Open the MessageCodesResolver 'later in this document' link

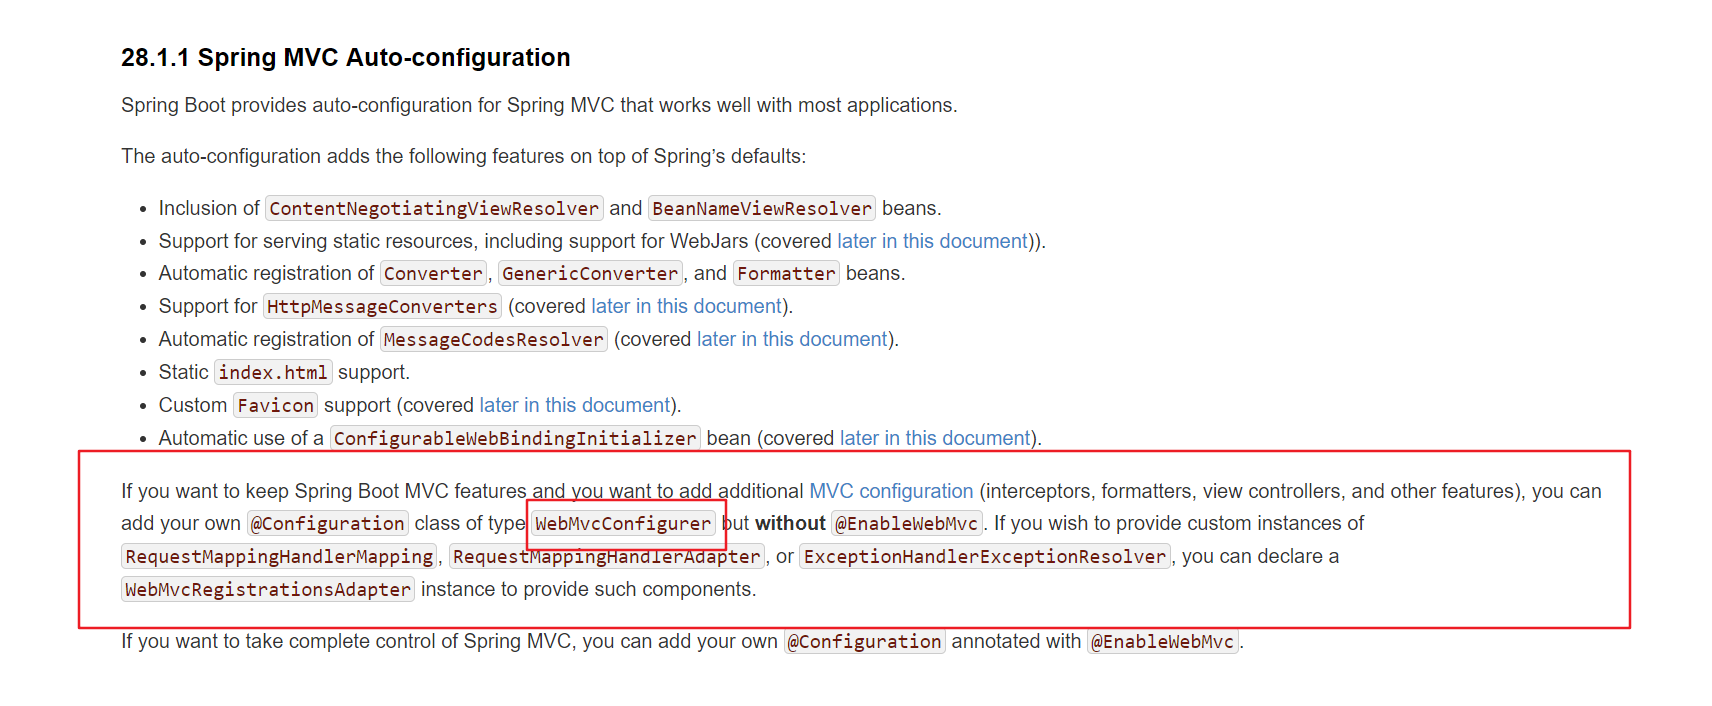point(792,339)
